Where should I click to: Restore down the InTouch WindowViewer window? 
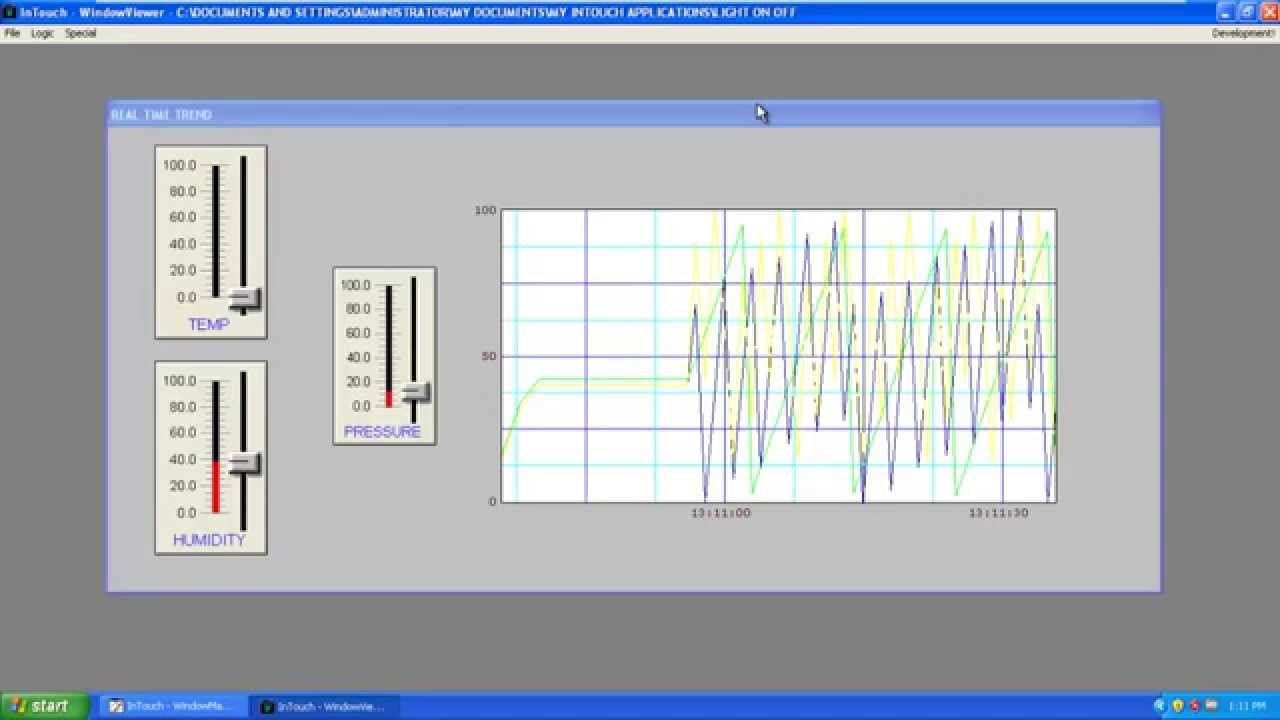(1248, 12)
